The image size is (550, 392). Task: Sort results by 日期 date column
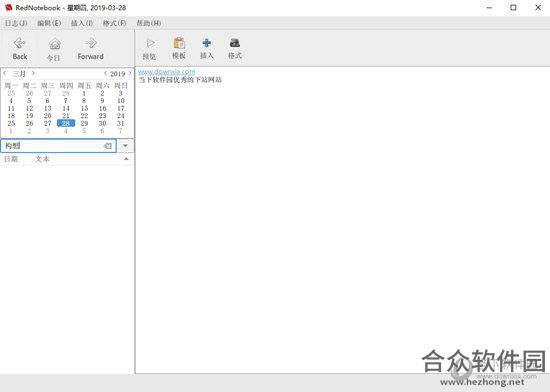(11, 159)
